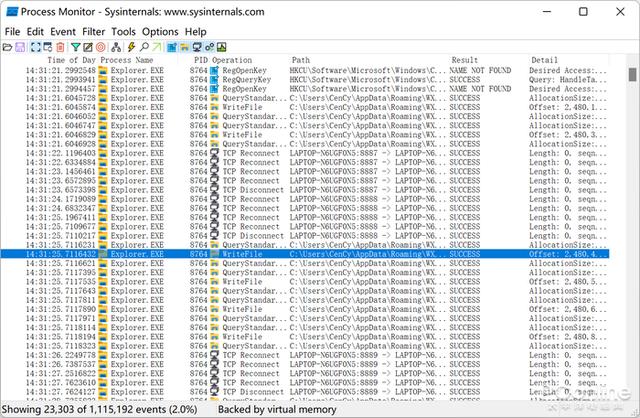The width and height of the screenshot is (640, 418).
Task: Click NAME NOT FOUND result at 14:31:21.2994457
Action: [480, 89]
